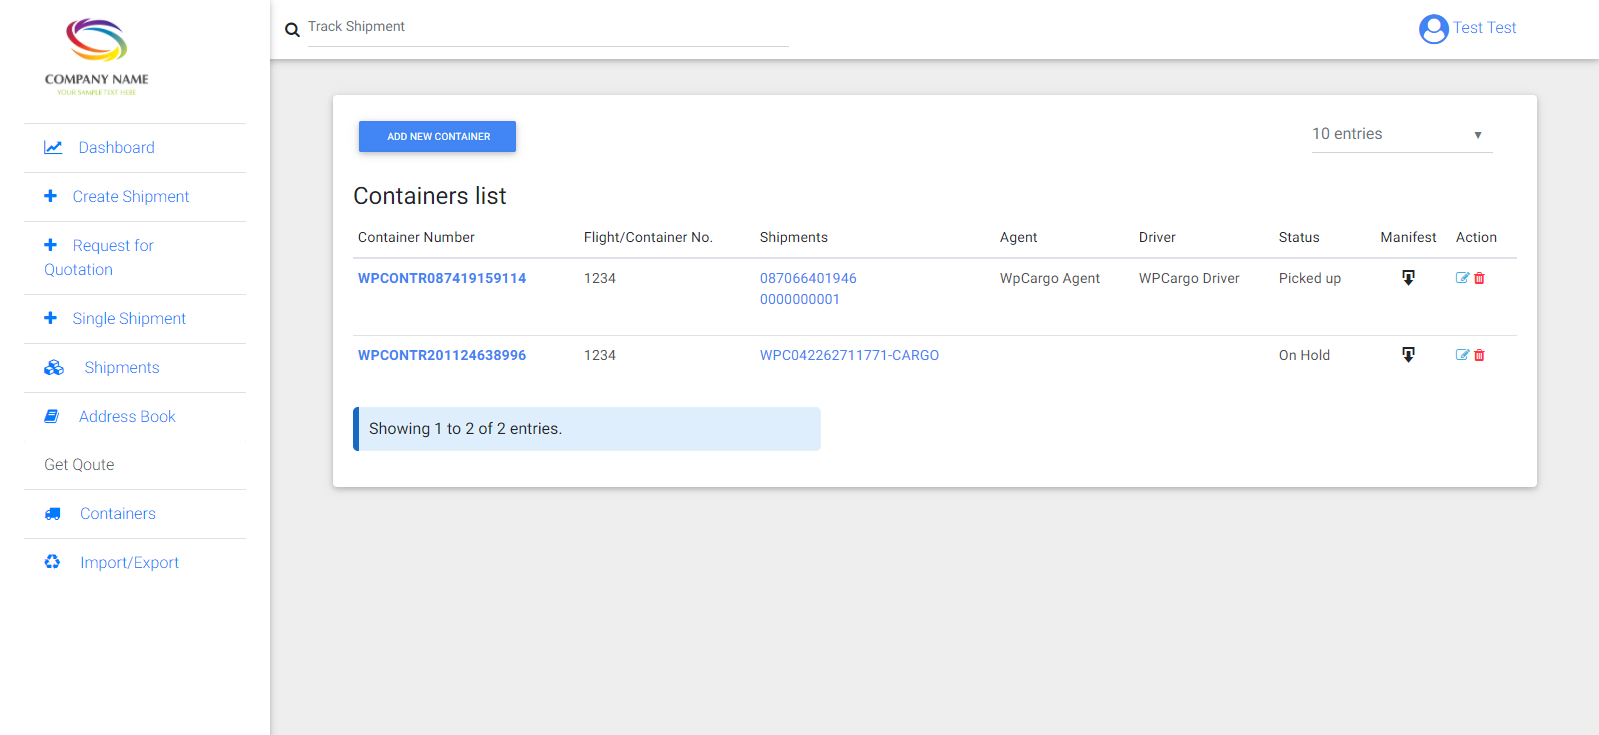
Task: Click the user avatar icon
Action: click(x=1434, y=29)
